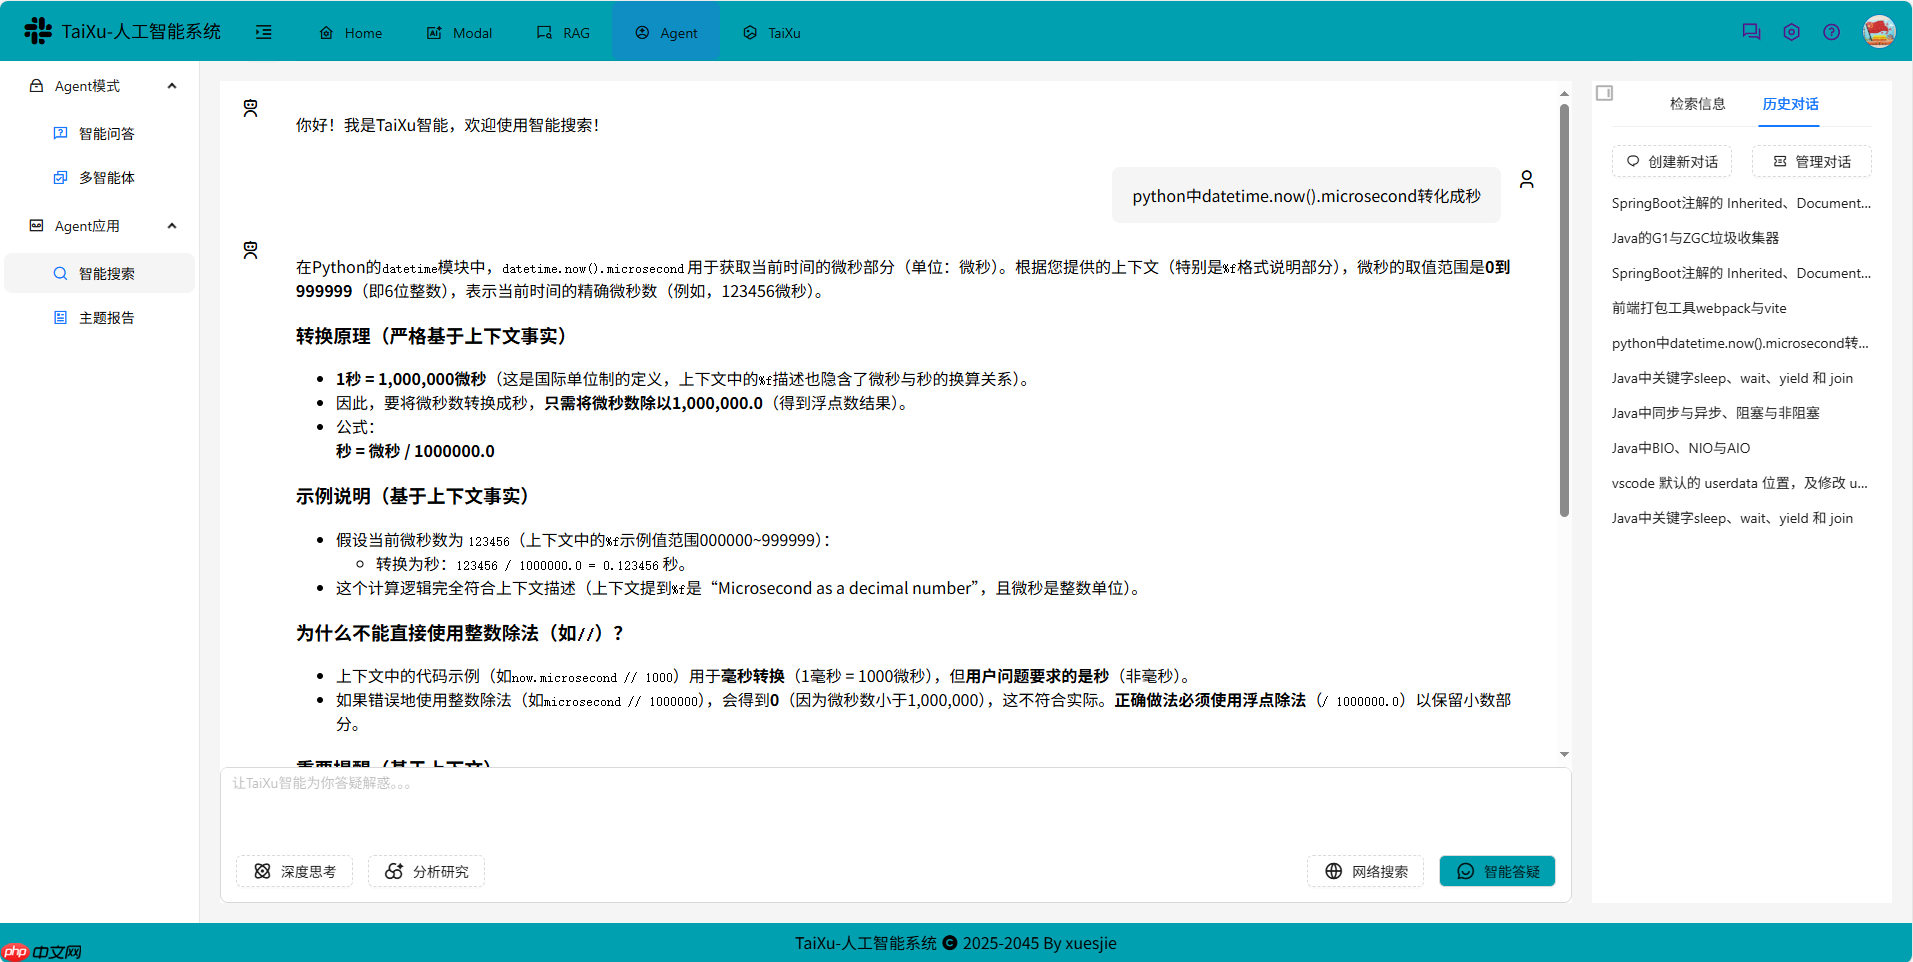Screen dimensions: 1913x962
Task: Open the TaiXu logo icon in navbar
Action: (37, 31)
